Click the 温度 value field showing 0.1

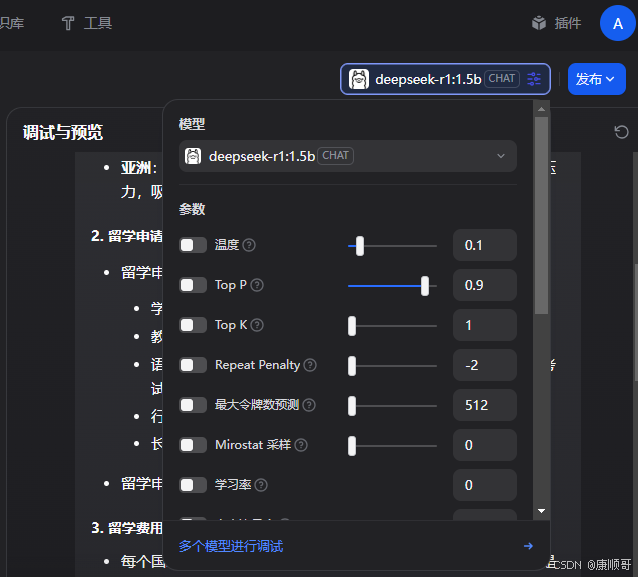pos(485,245)
